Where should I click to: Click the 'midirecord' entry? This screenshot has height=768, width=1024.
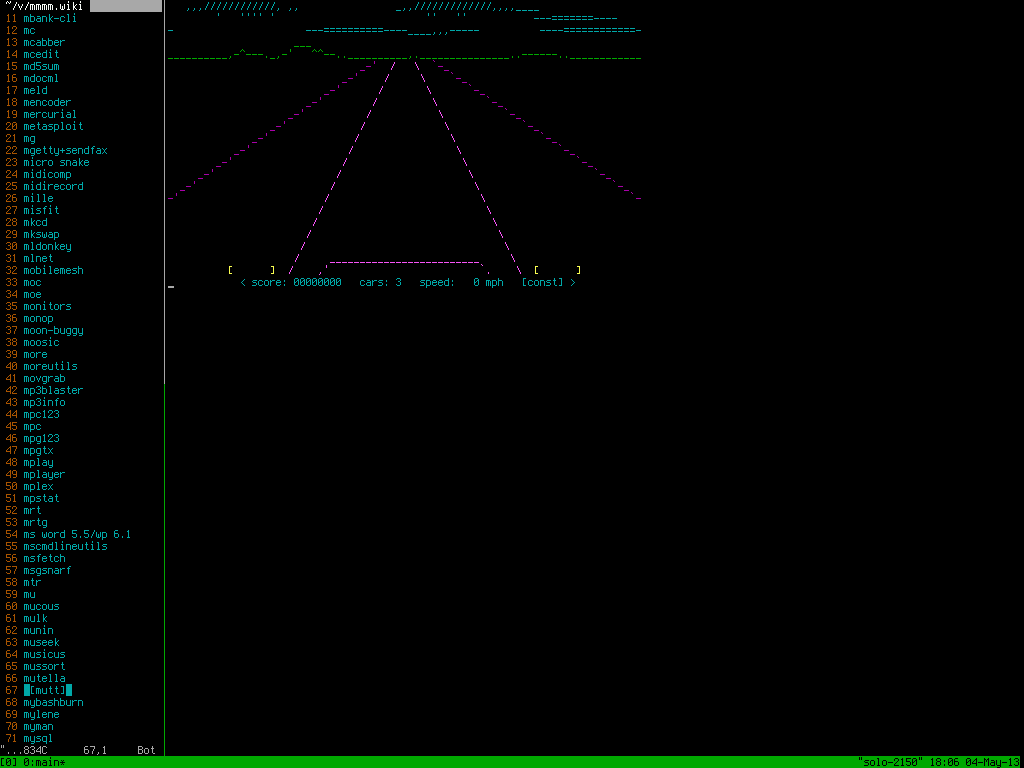coord(54,186)
